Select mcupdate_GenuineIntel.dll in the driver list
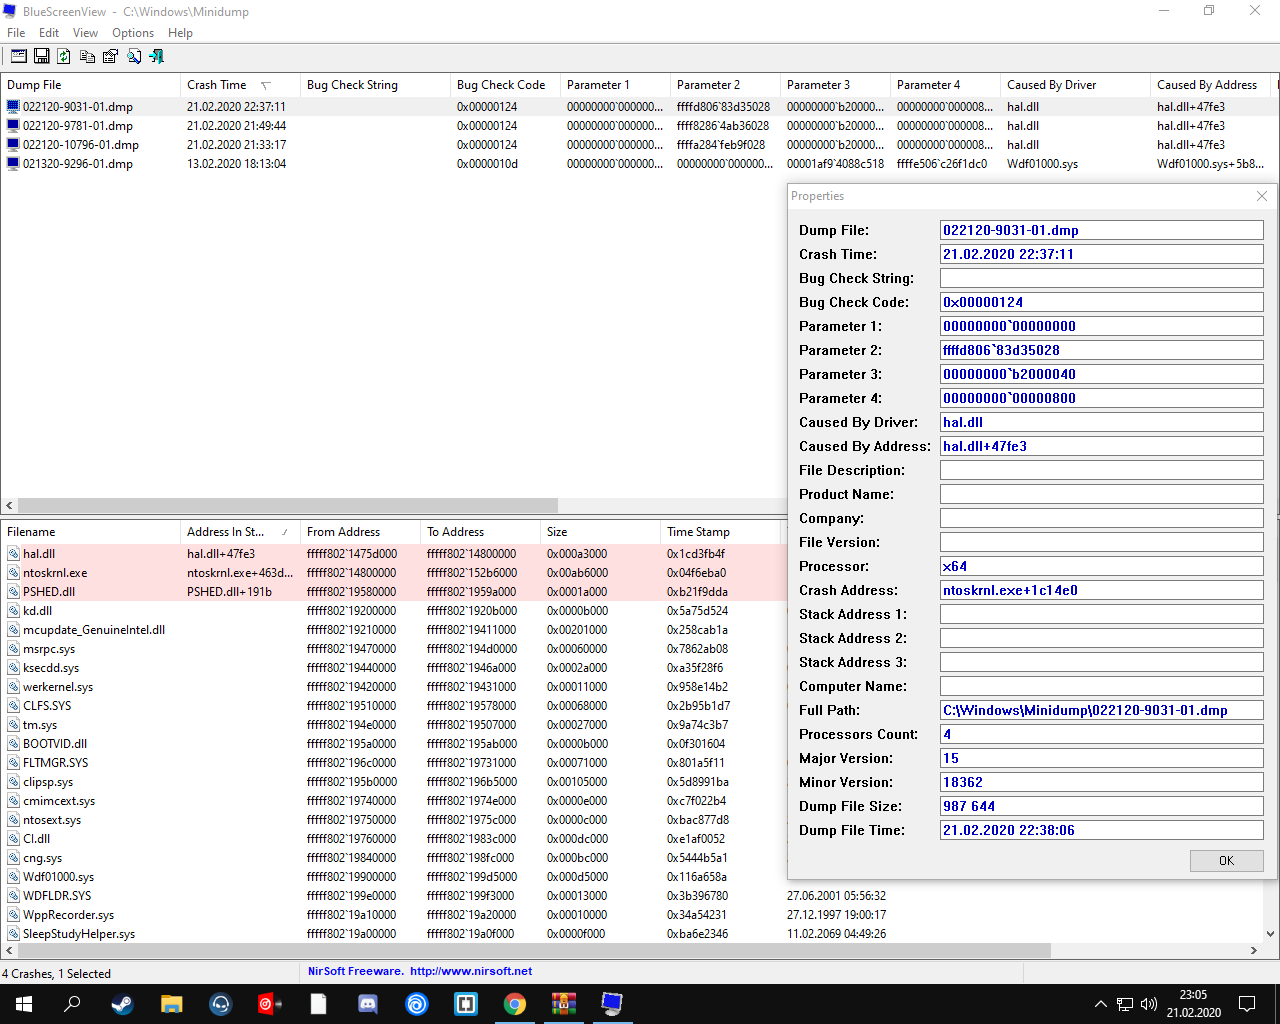 (94, 630)
